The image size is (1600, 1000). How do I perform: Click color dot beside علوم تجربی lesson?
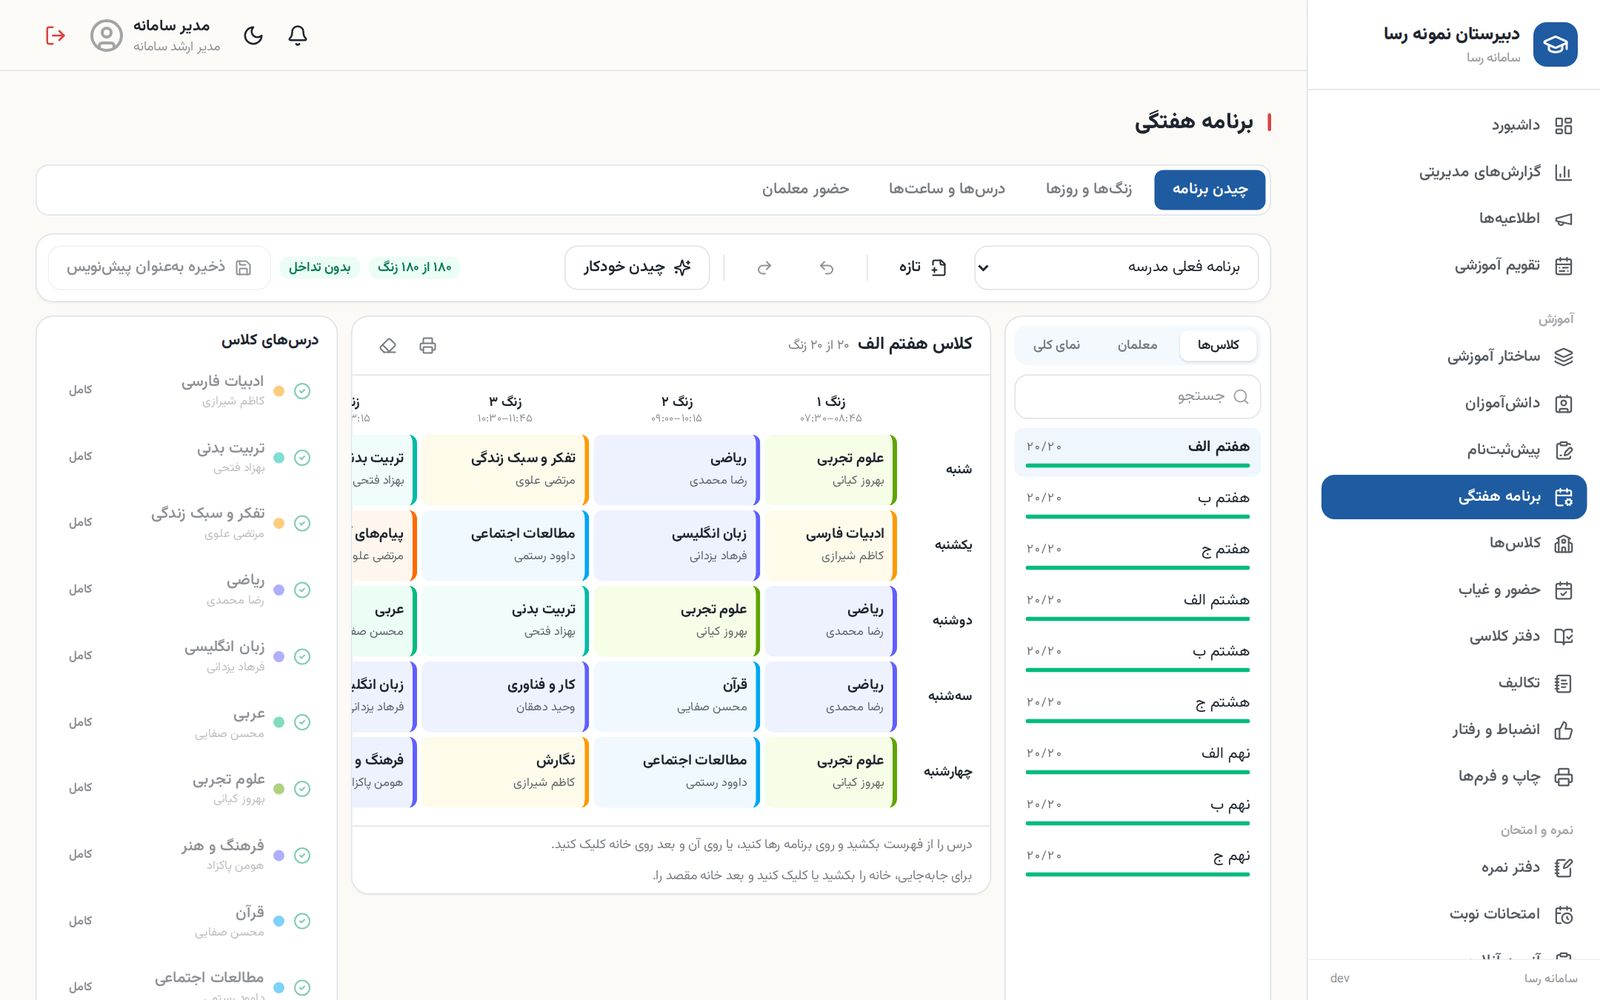(x=279, y=789)
